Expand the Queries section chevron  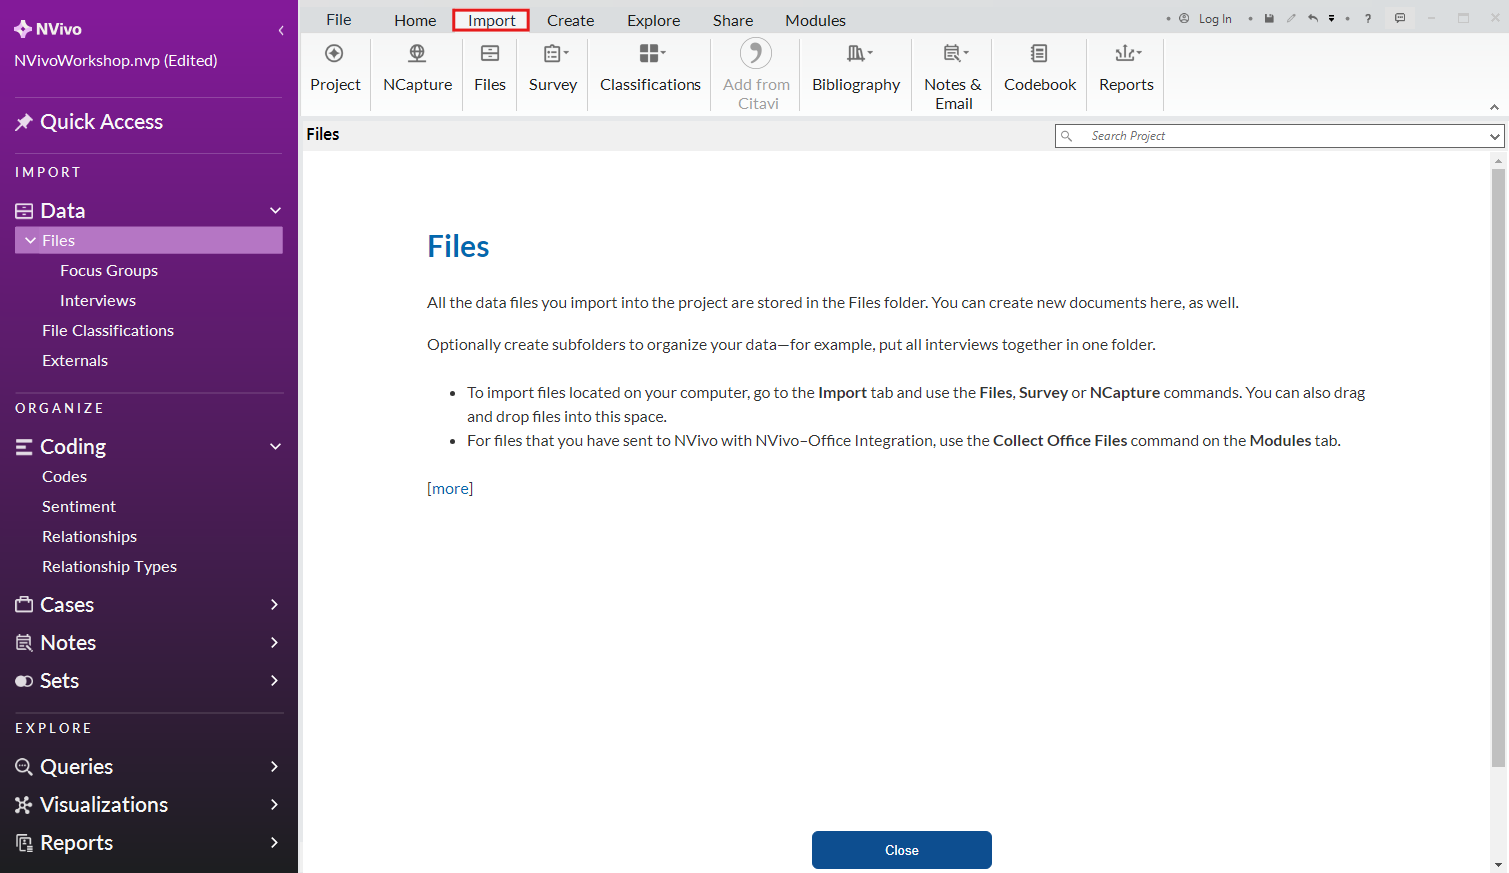click(274, 766)
